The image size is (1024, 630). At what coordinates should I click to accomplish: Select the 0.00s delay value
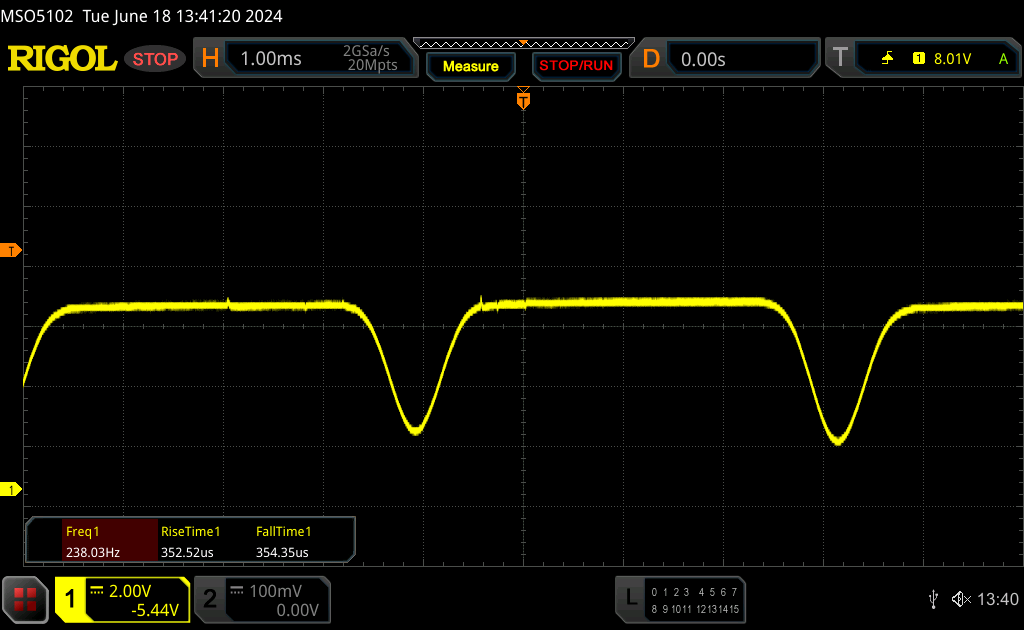click(x=703, y=59)
